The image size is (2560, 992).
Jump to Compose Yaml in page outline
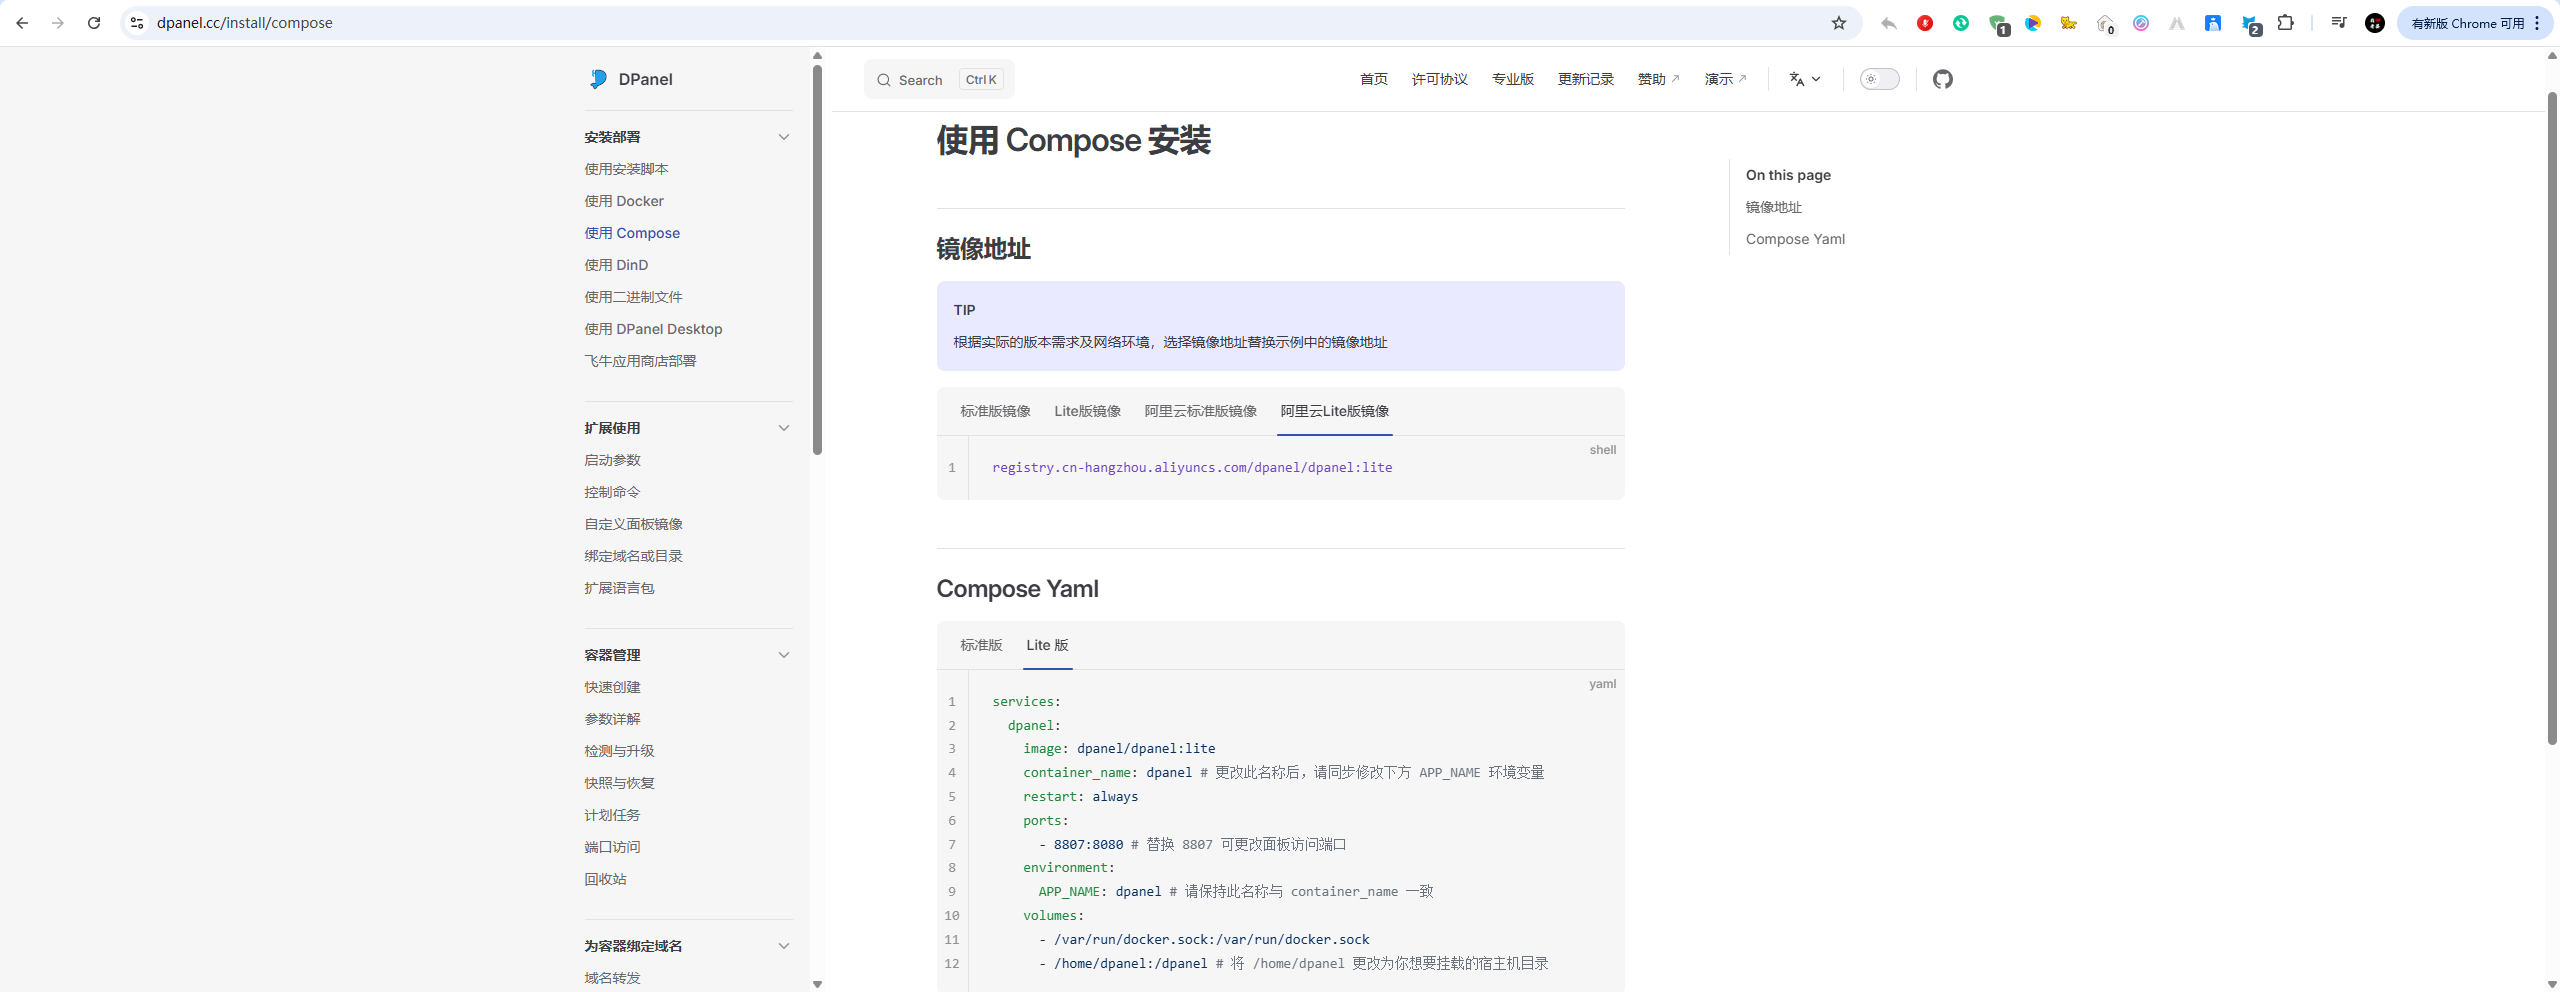(1795, 239)
